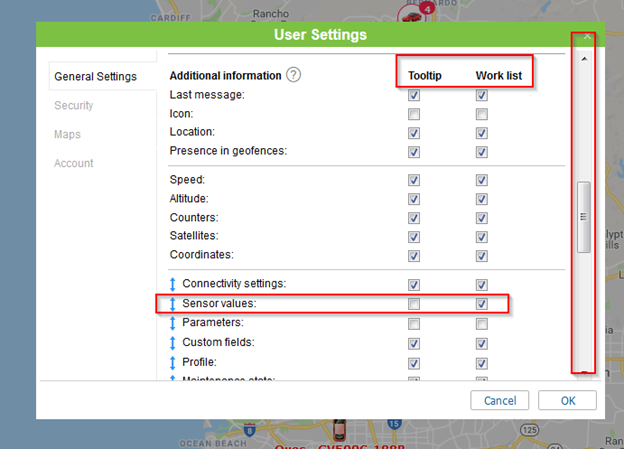Click the Cancel button

click(x=500, y=400)
